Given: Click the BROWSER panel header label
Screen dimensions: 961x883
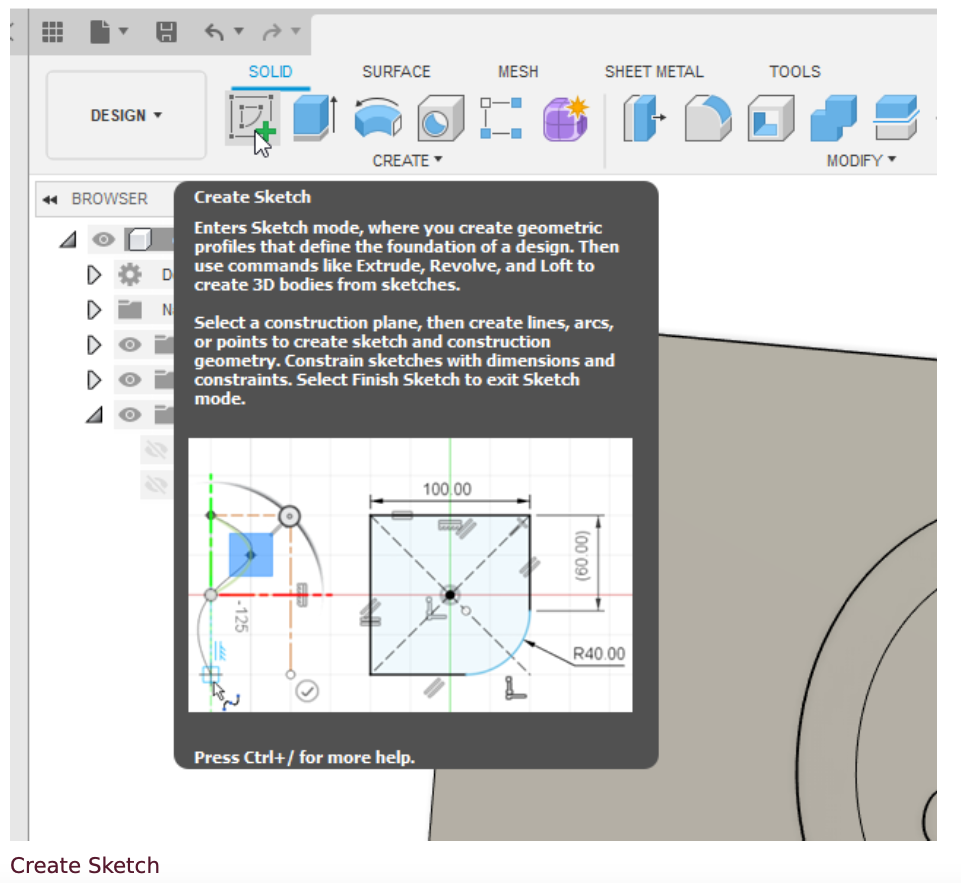Looking at the screenshot, I should click(x=110, y=199).
